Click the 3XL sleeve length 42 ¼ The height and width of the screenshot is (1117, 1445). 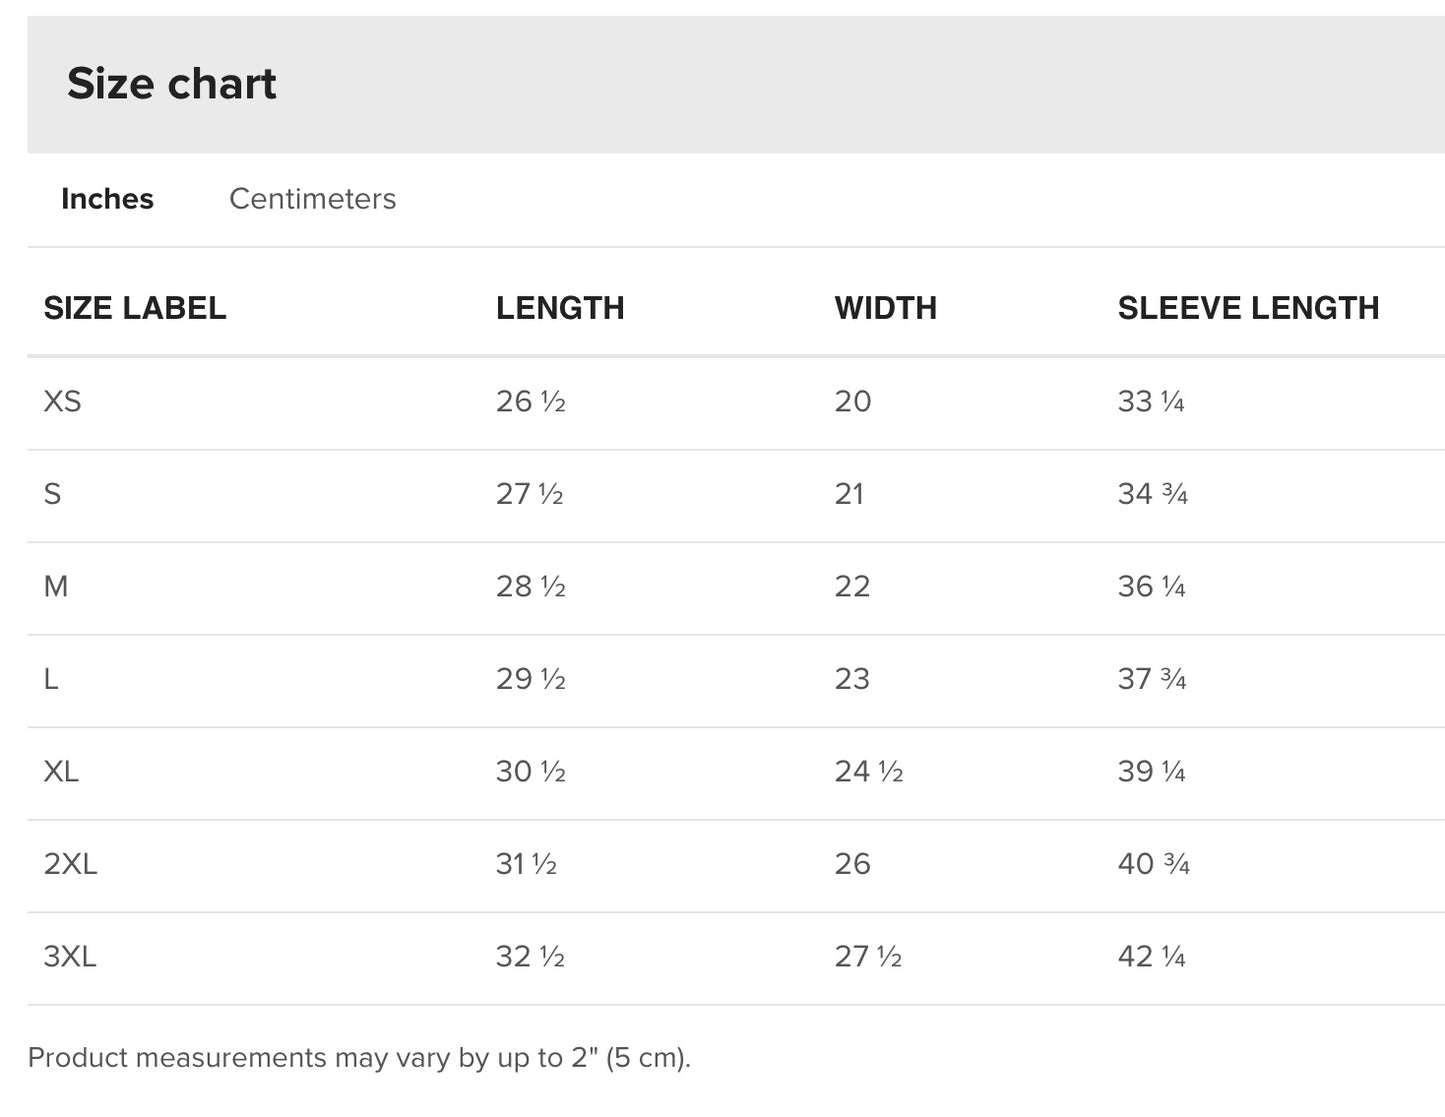pyautogui.click(x=1151, y=957)
